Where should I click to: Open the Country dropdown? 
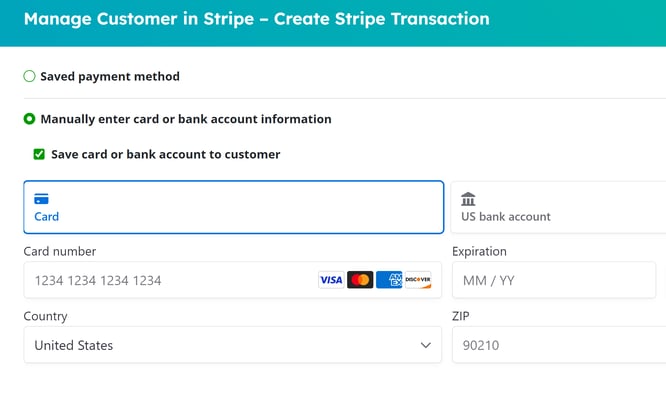point(233,345)
